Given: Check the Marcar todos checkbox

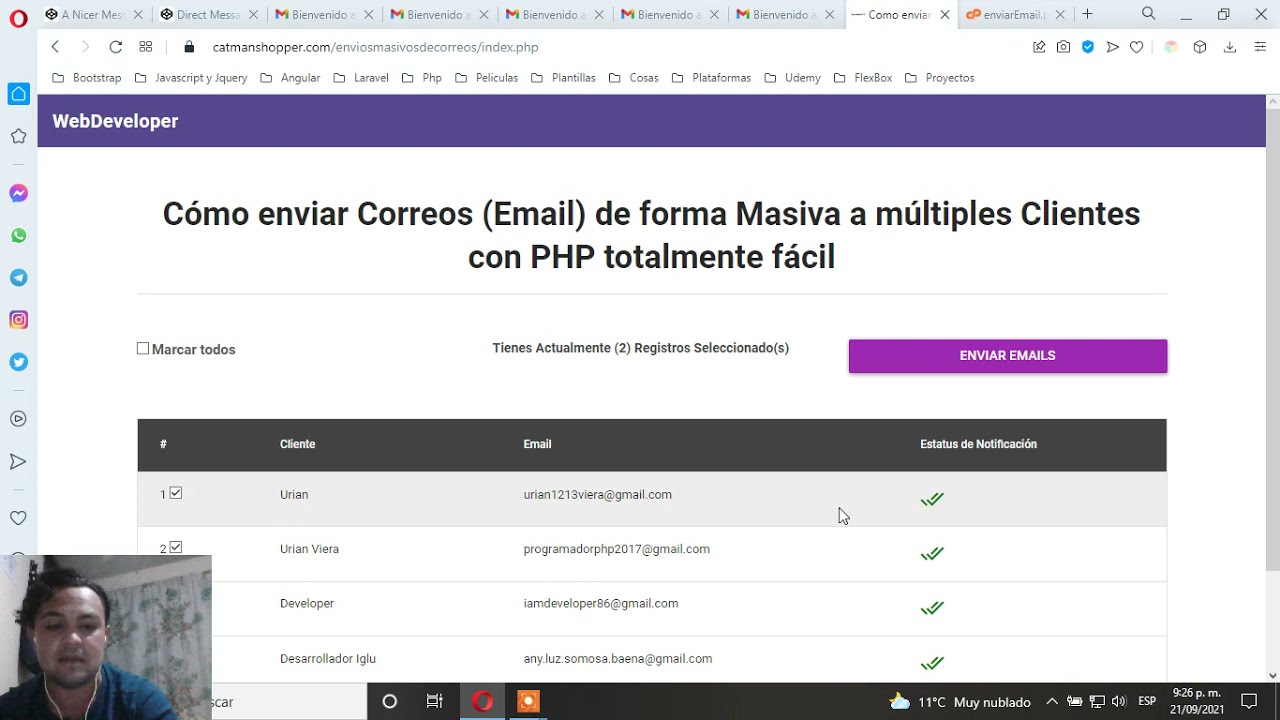Looking at the screenshot, I should tap(143, 349).
